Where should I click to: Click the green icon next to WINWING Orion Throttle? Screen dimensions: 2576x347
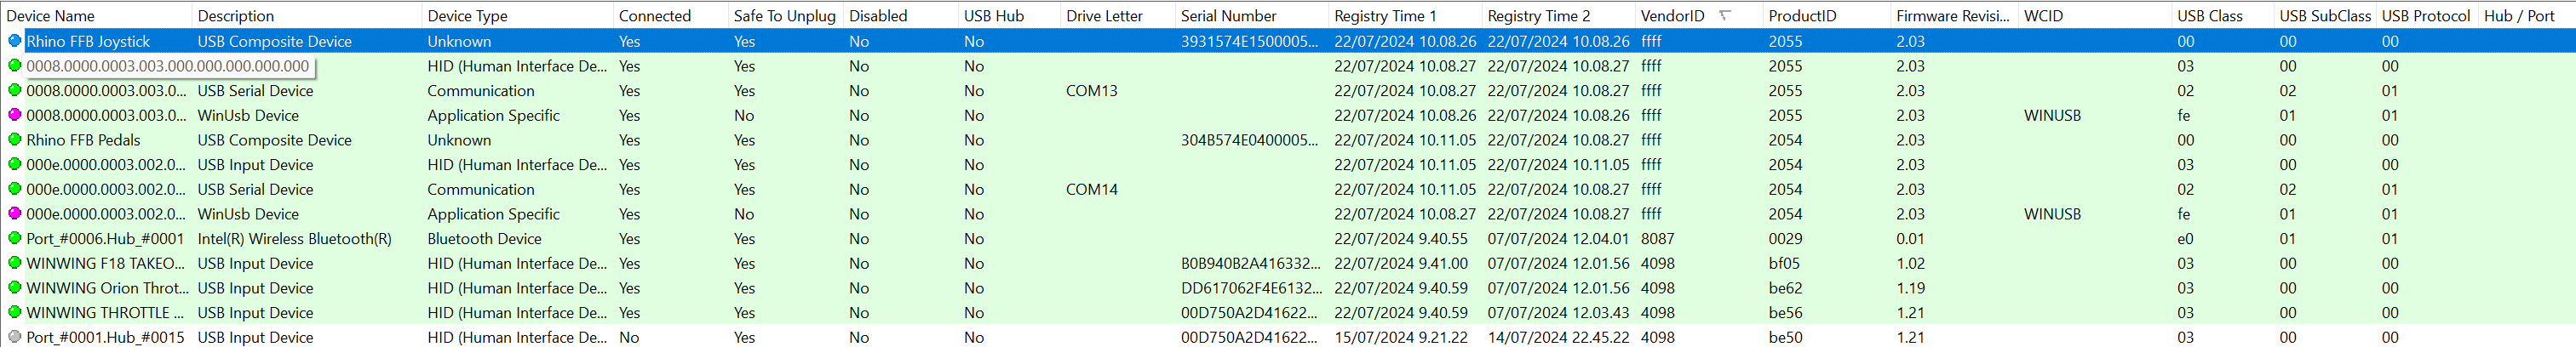point(14,288)
